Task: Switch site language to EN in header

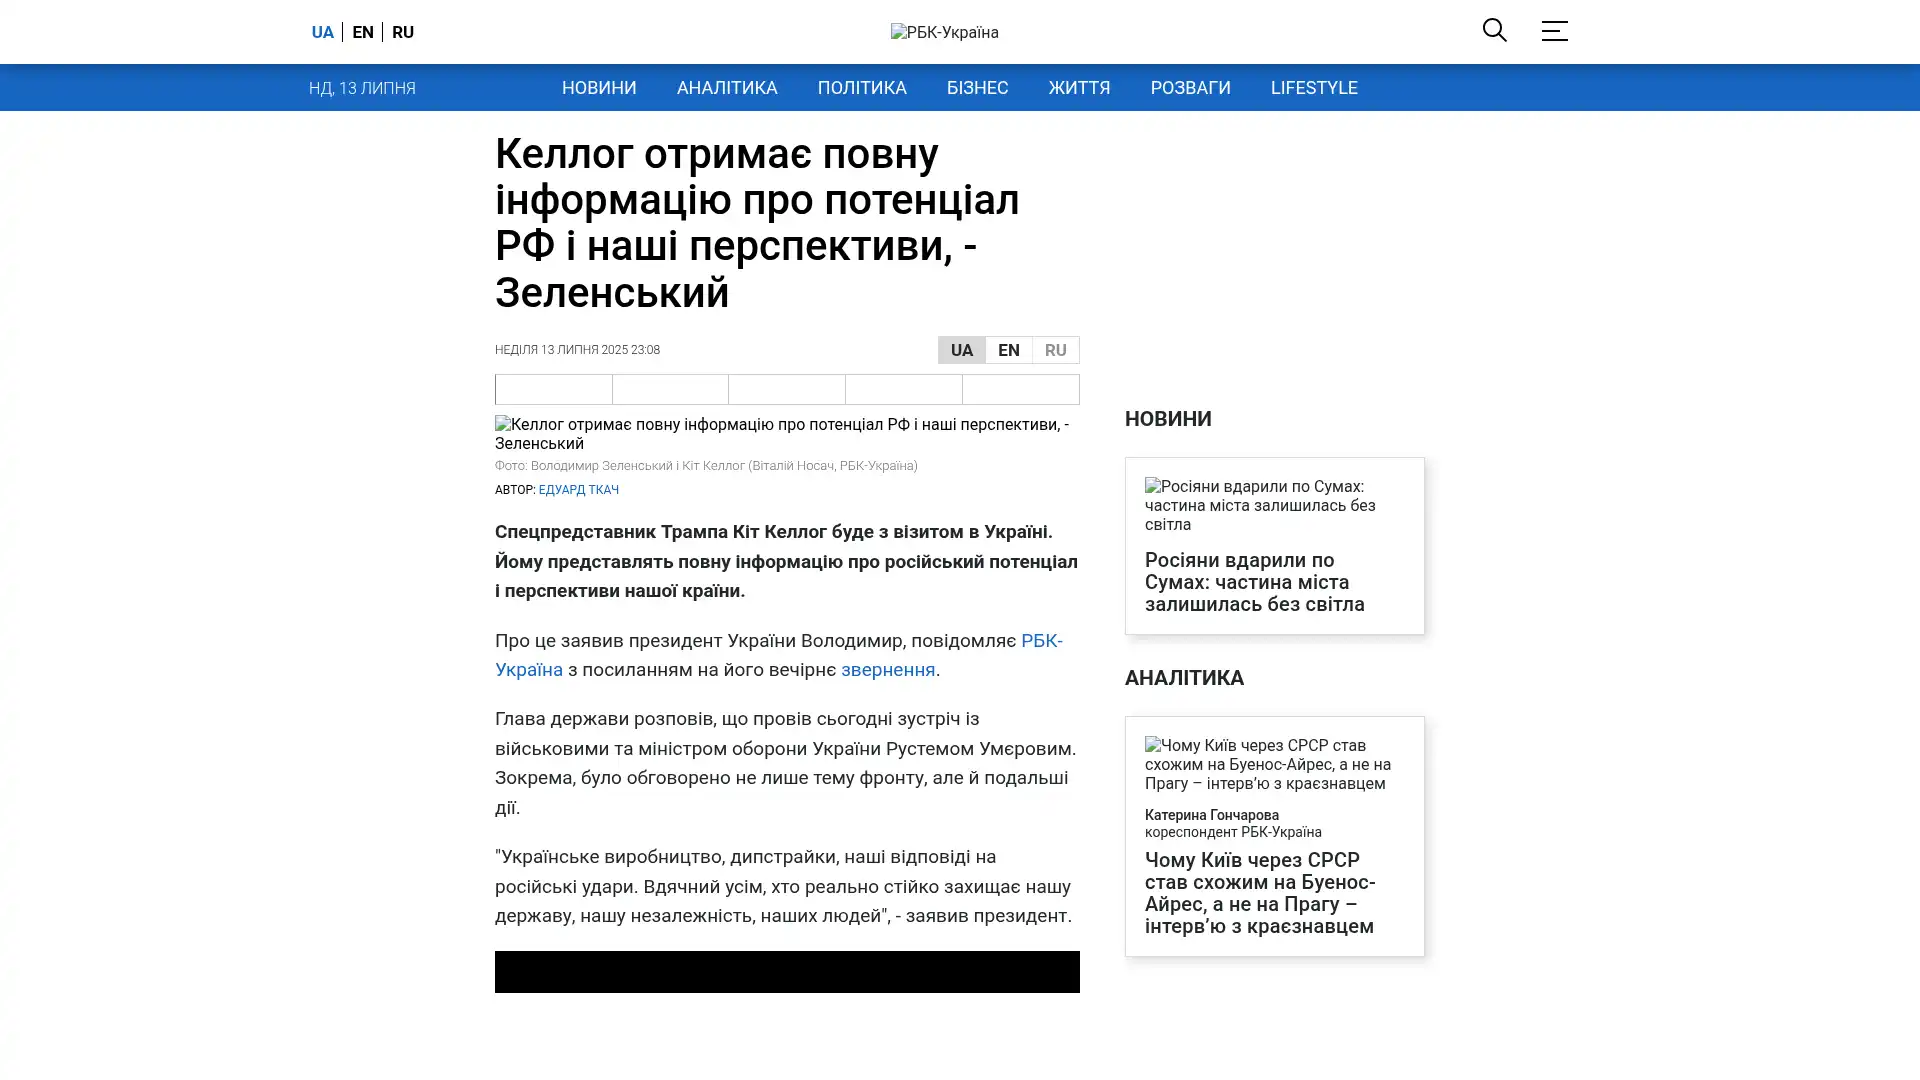Action: pos(363,32)
